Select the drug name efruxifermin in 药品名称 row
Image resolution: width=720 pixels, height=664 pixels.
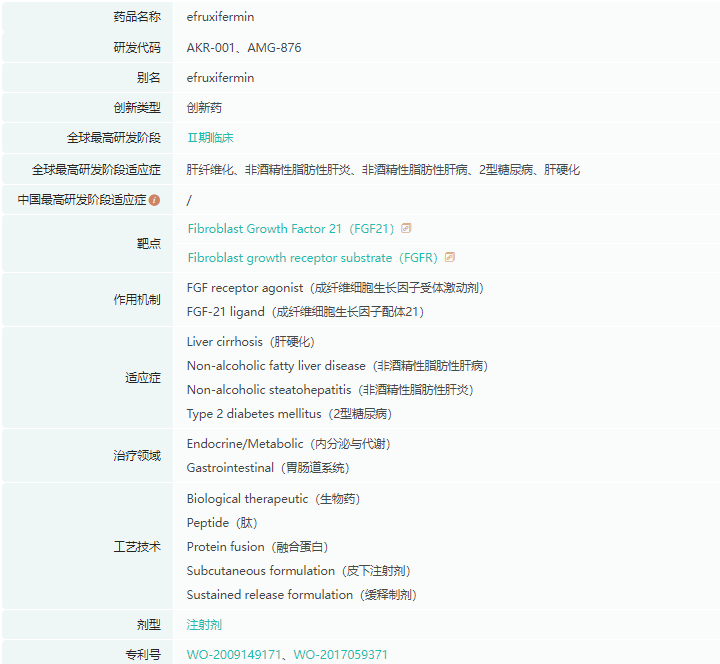click(220, 17)
